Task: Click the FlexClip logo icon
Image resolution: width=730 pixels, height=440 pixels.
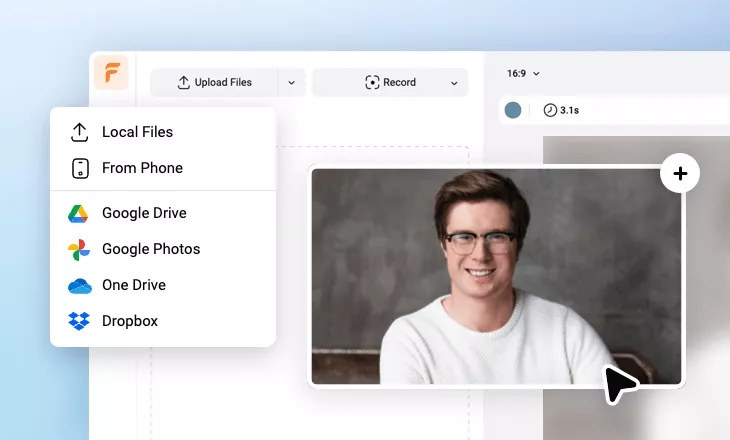Action: point(111,74)
